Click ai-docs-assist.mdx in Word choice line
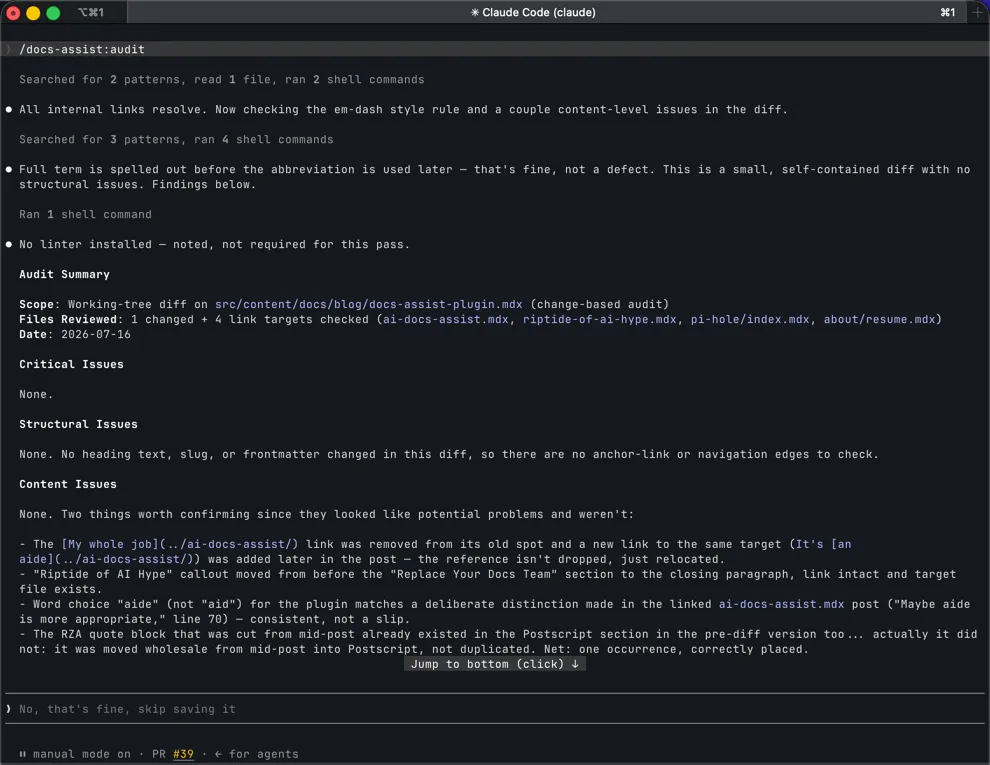The height and width of the screenshot is (765, 990). click(781, 604)
